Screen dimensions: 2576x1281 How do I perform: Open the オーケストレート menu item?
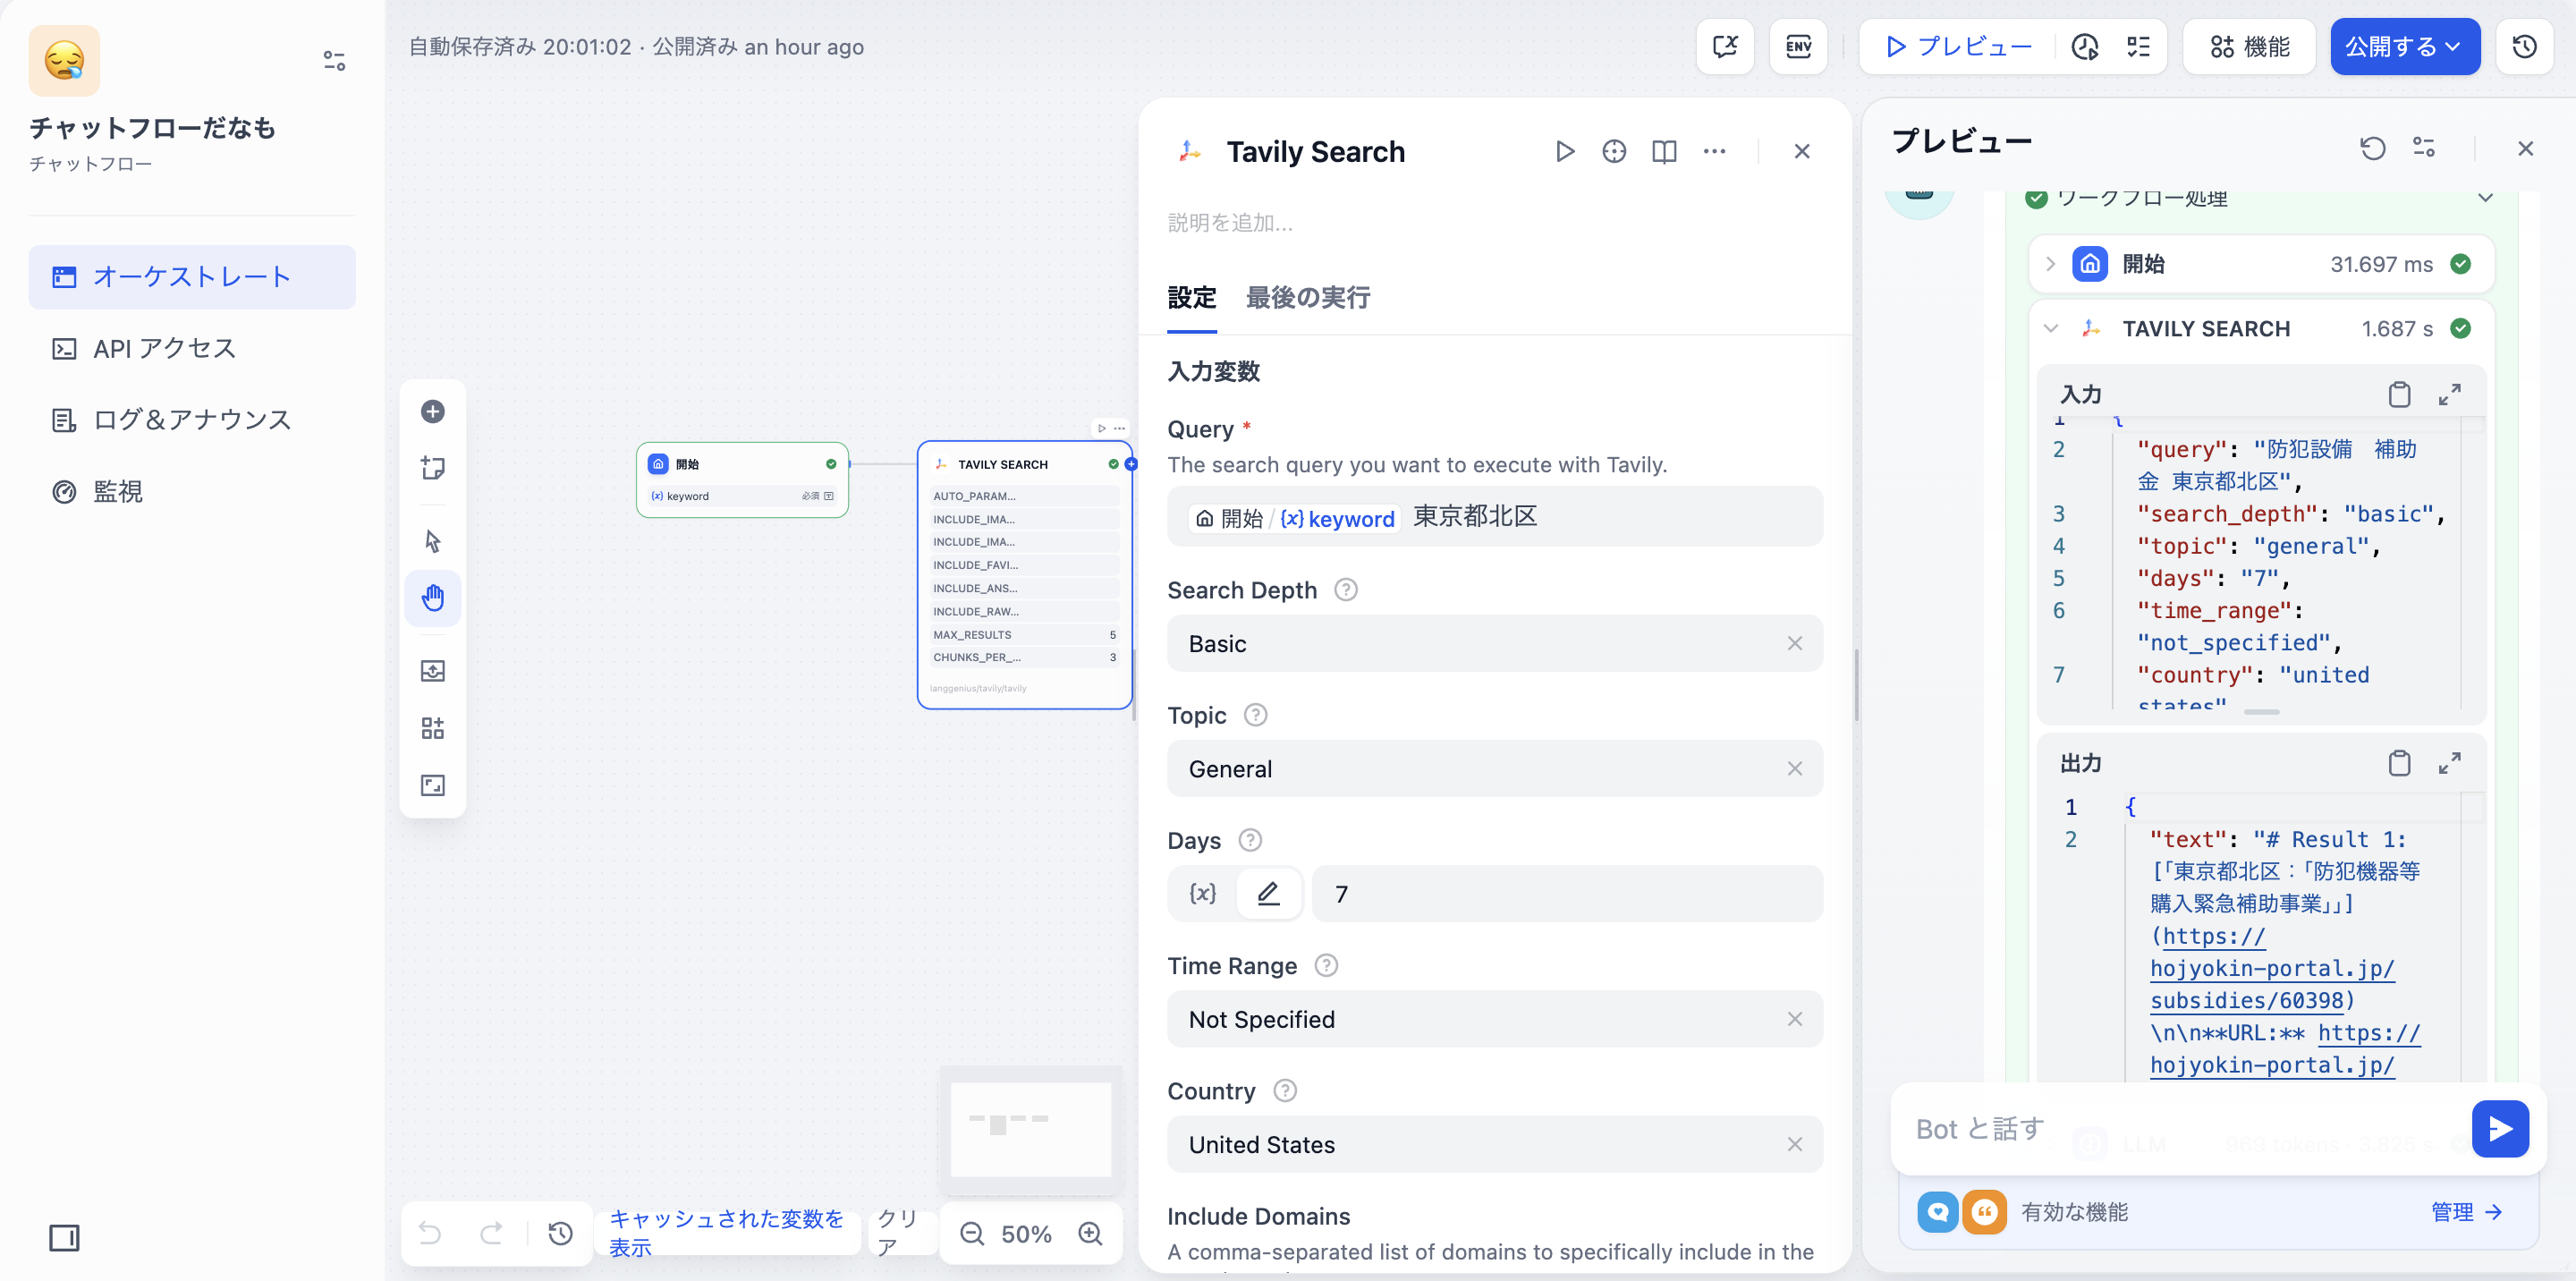click(x=192, y=277)
